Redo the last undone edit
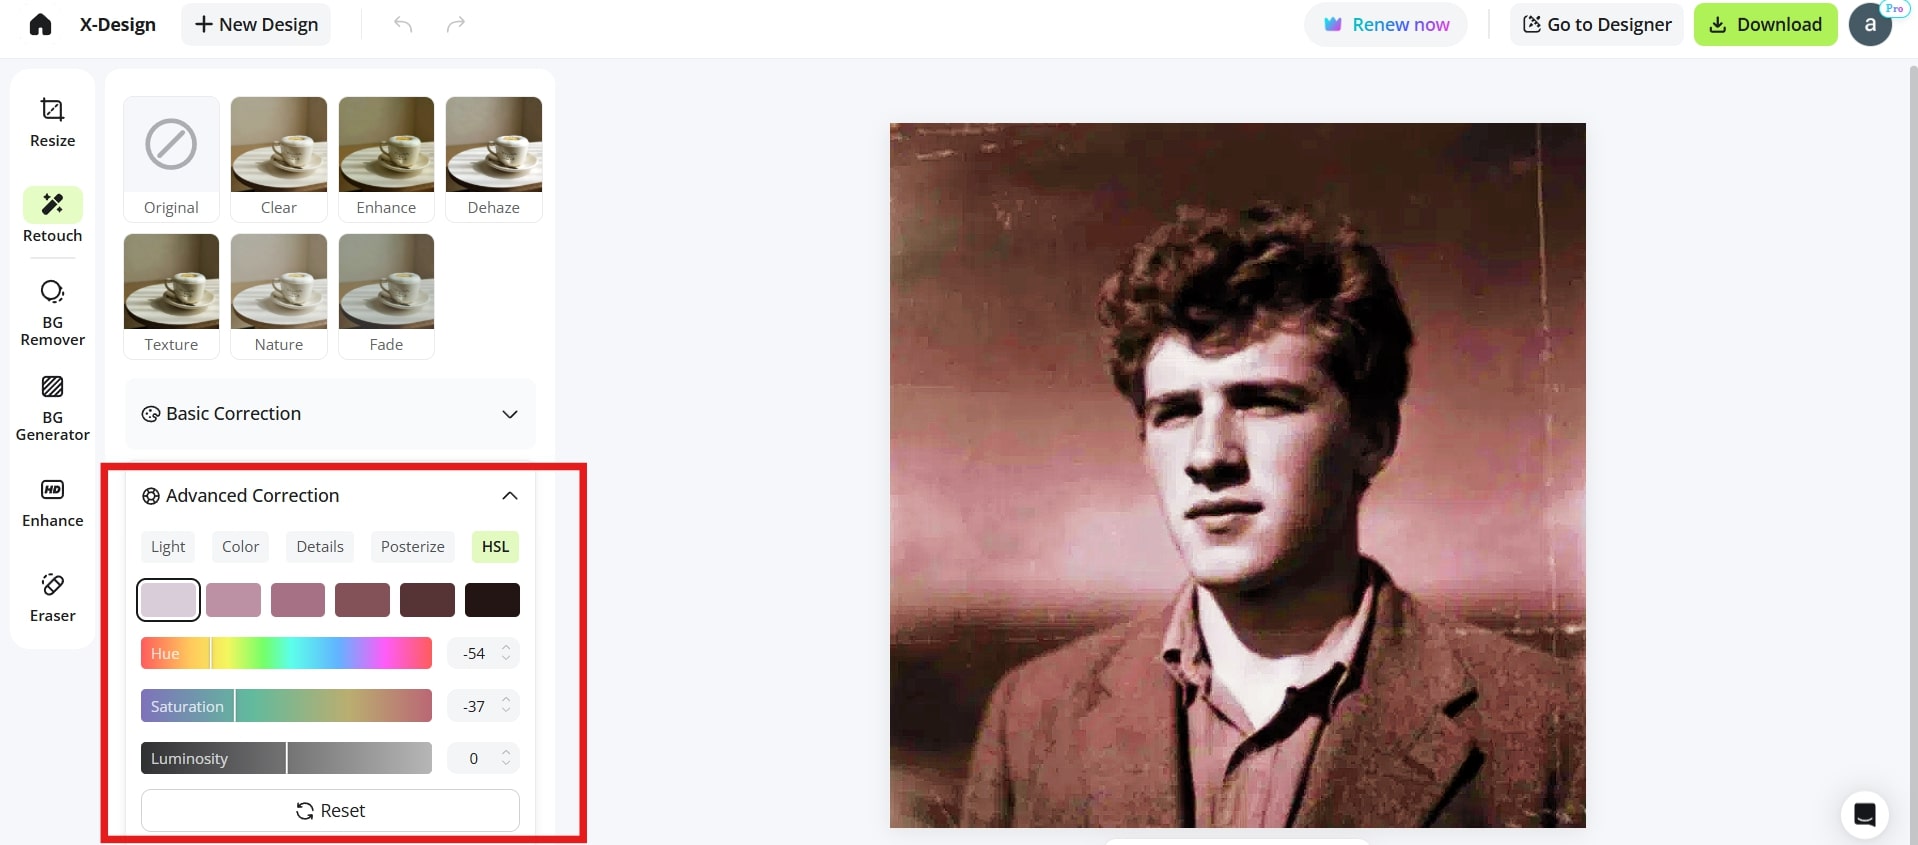Image resolution: width=1918 pixels, height=845 pixels. (x=456, y=24)
